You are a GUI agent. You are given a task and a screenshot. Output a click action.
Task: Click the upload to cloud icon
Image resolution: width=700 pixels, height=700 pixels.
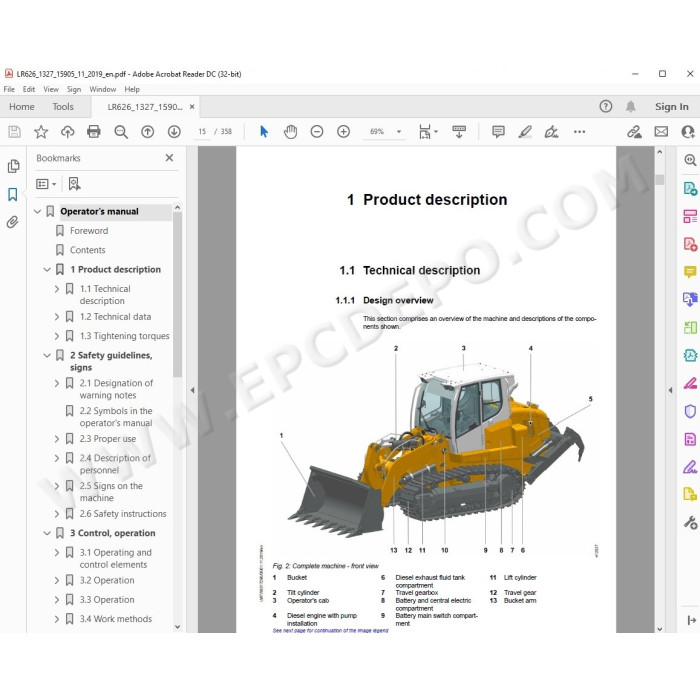(67, 132)
